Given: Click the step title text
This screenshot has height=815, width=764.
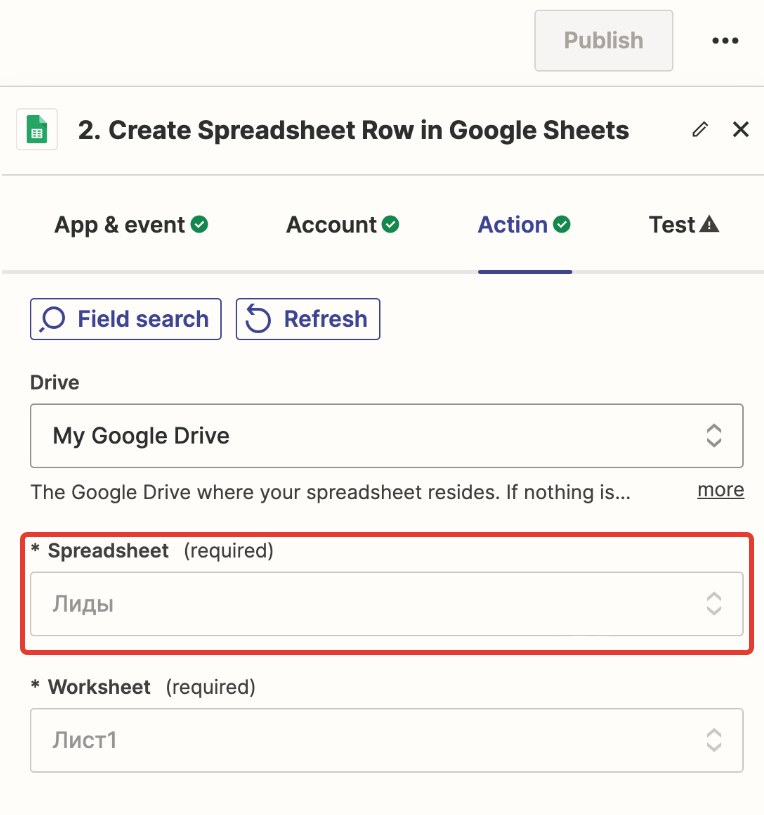Looking at the screenshot, I should 354,130.
